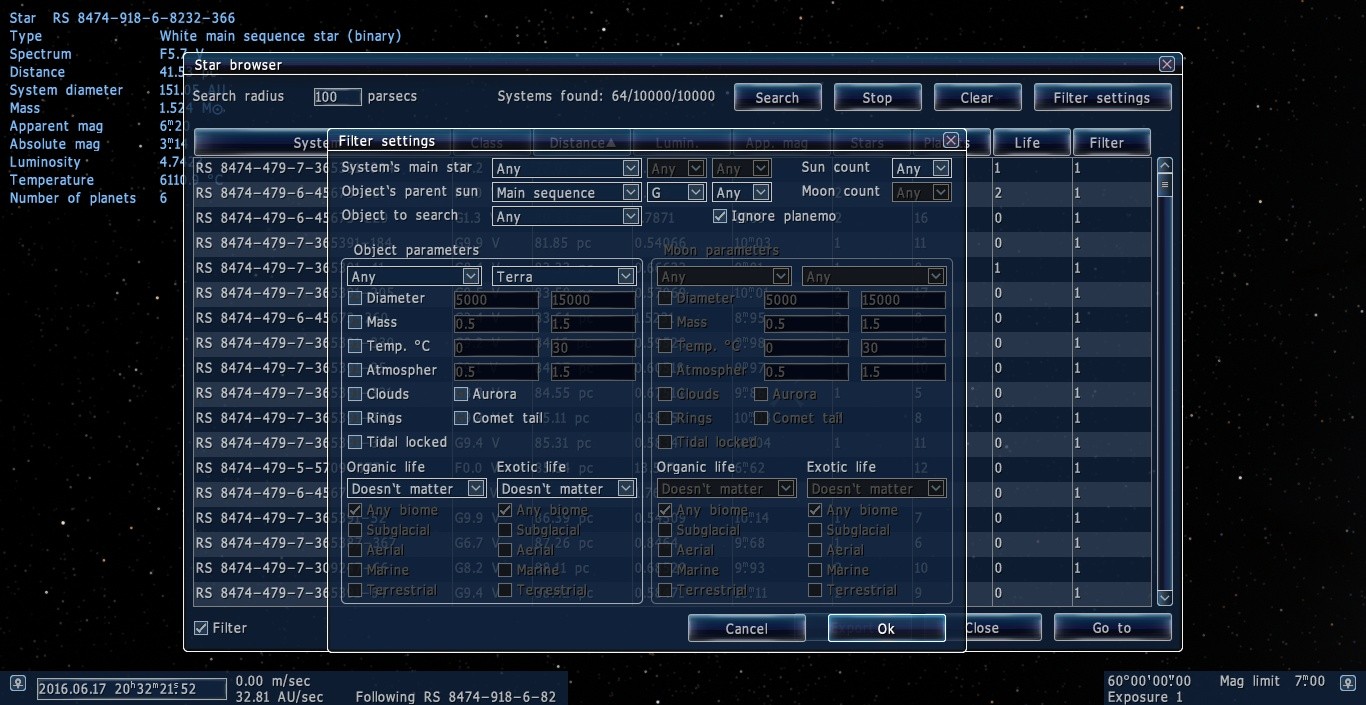Click the Search button
This screenshot has height=705, width=1366.
[778, 97]
